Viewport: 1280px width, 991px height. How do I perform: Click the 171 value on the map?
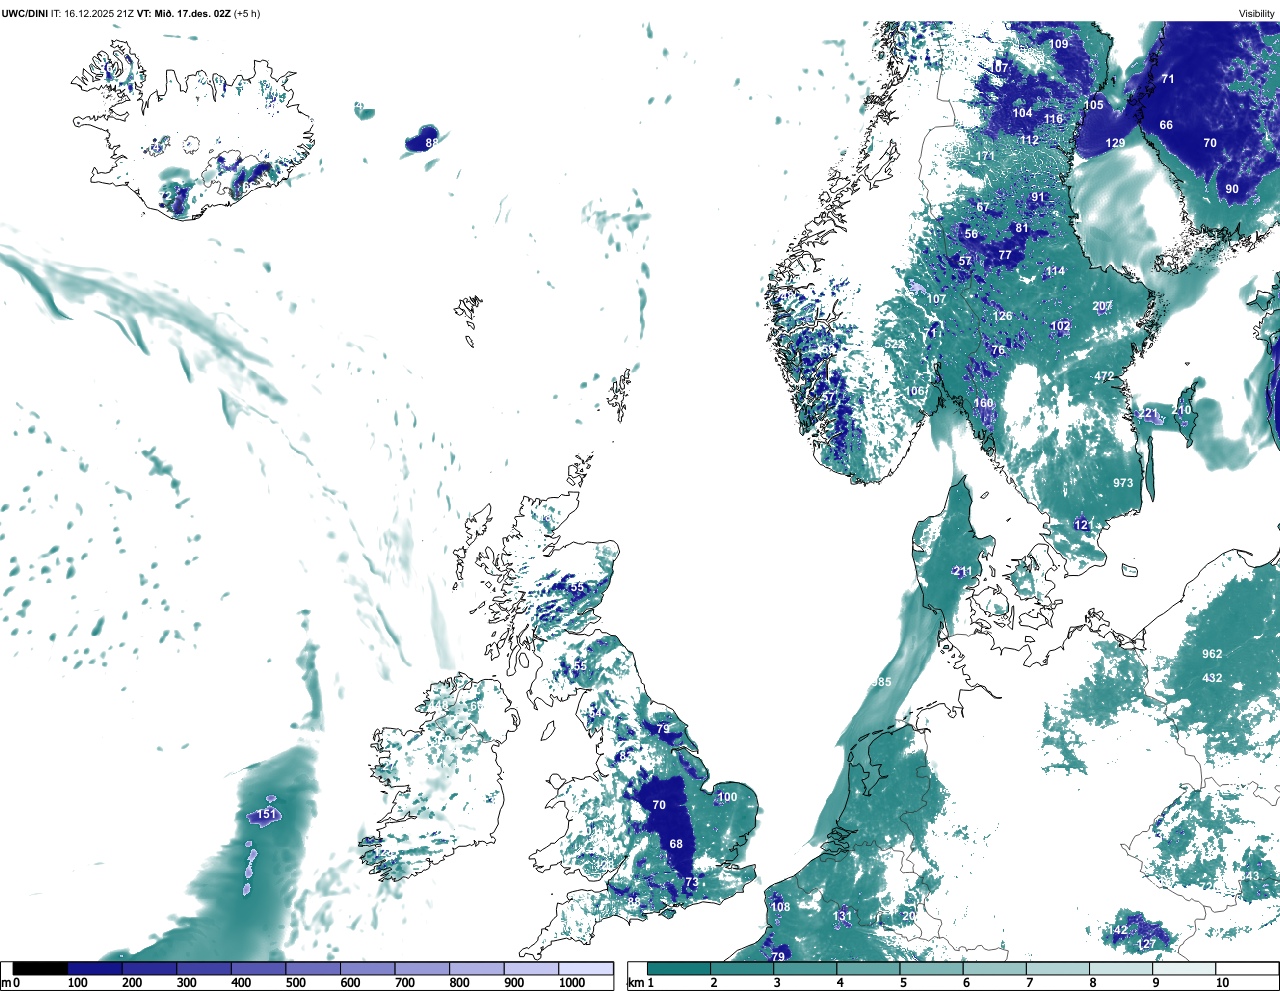coord(985,156)
